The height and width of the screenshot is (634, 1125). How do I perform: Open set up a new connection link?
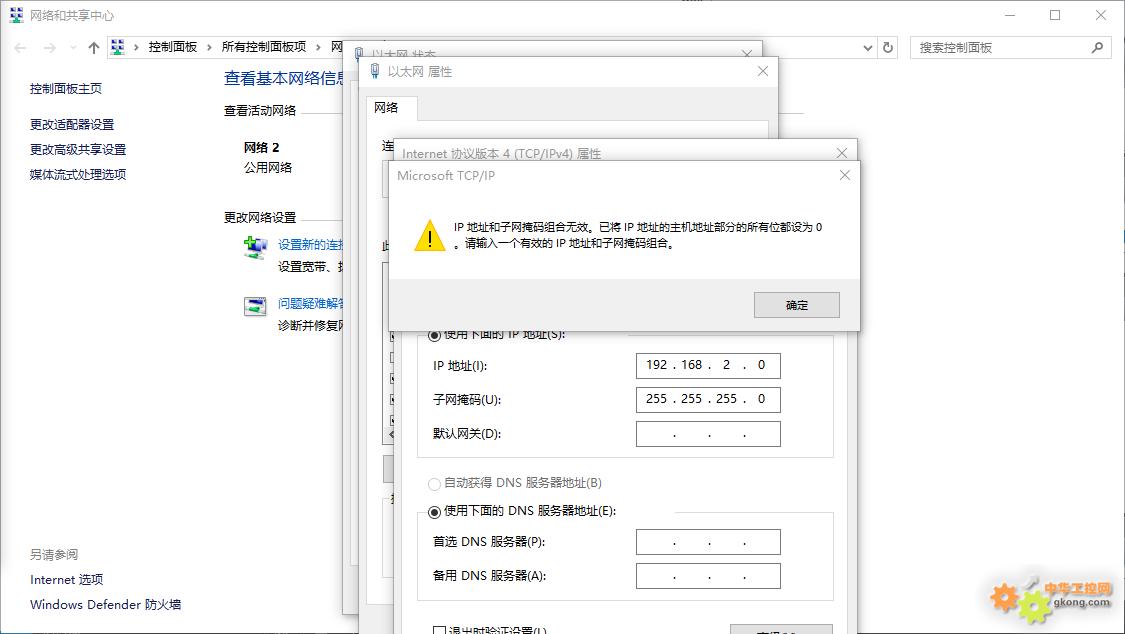tap(311, 245)
